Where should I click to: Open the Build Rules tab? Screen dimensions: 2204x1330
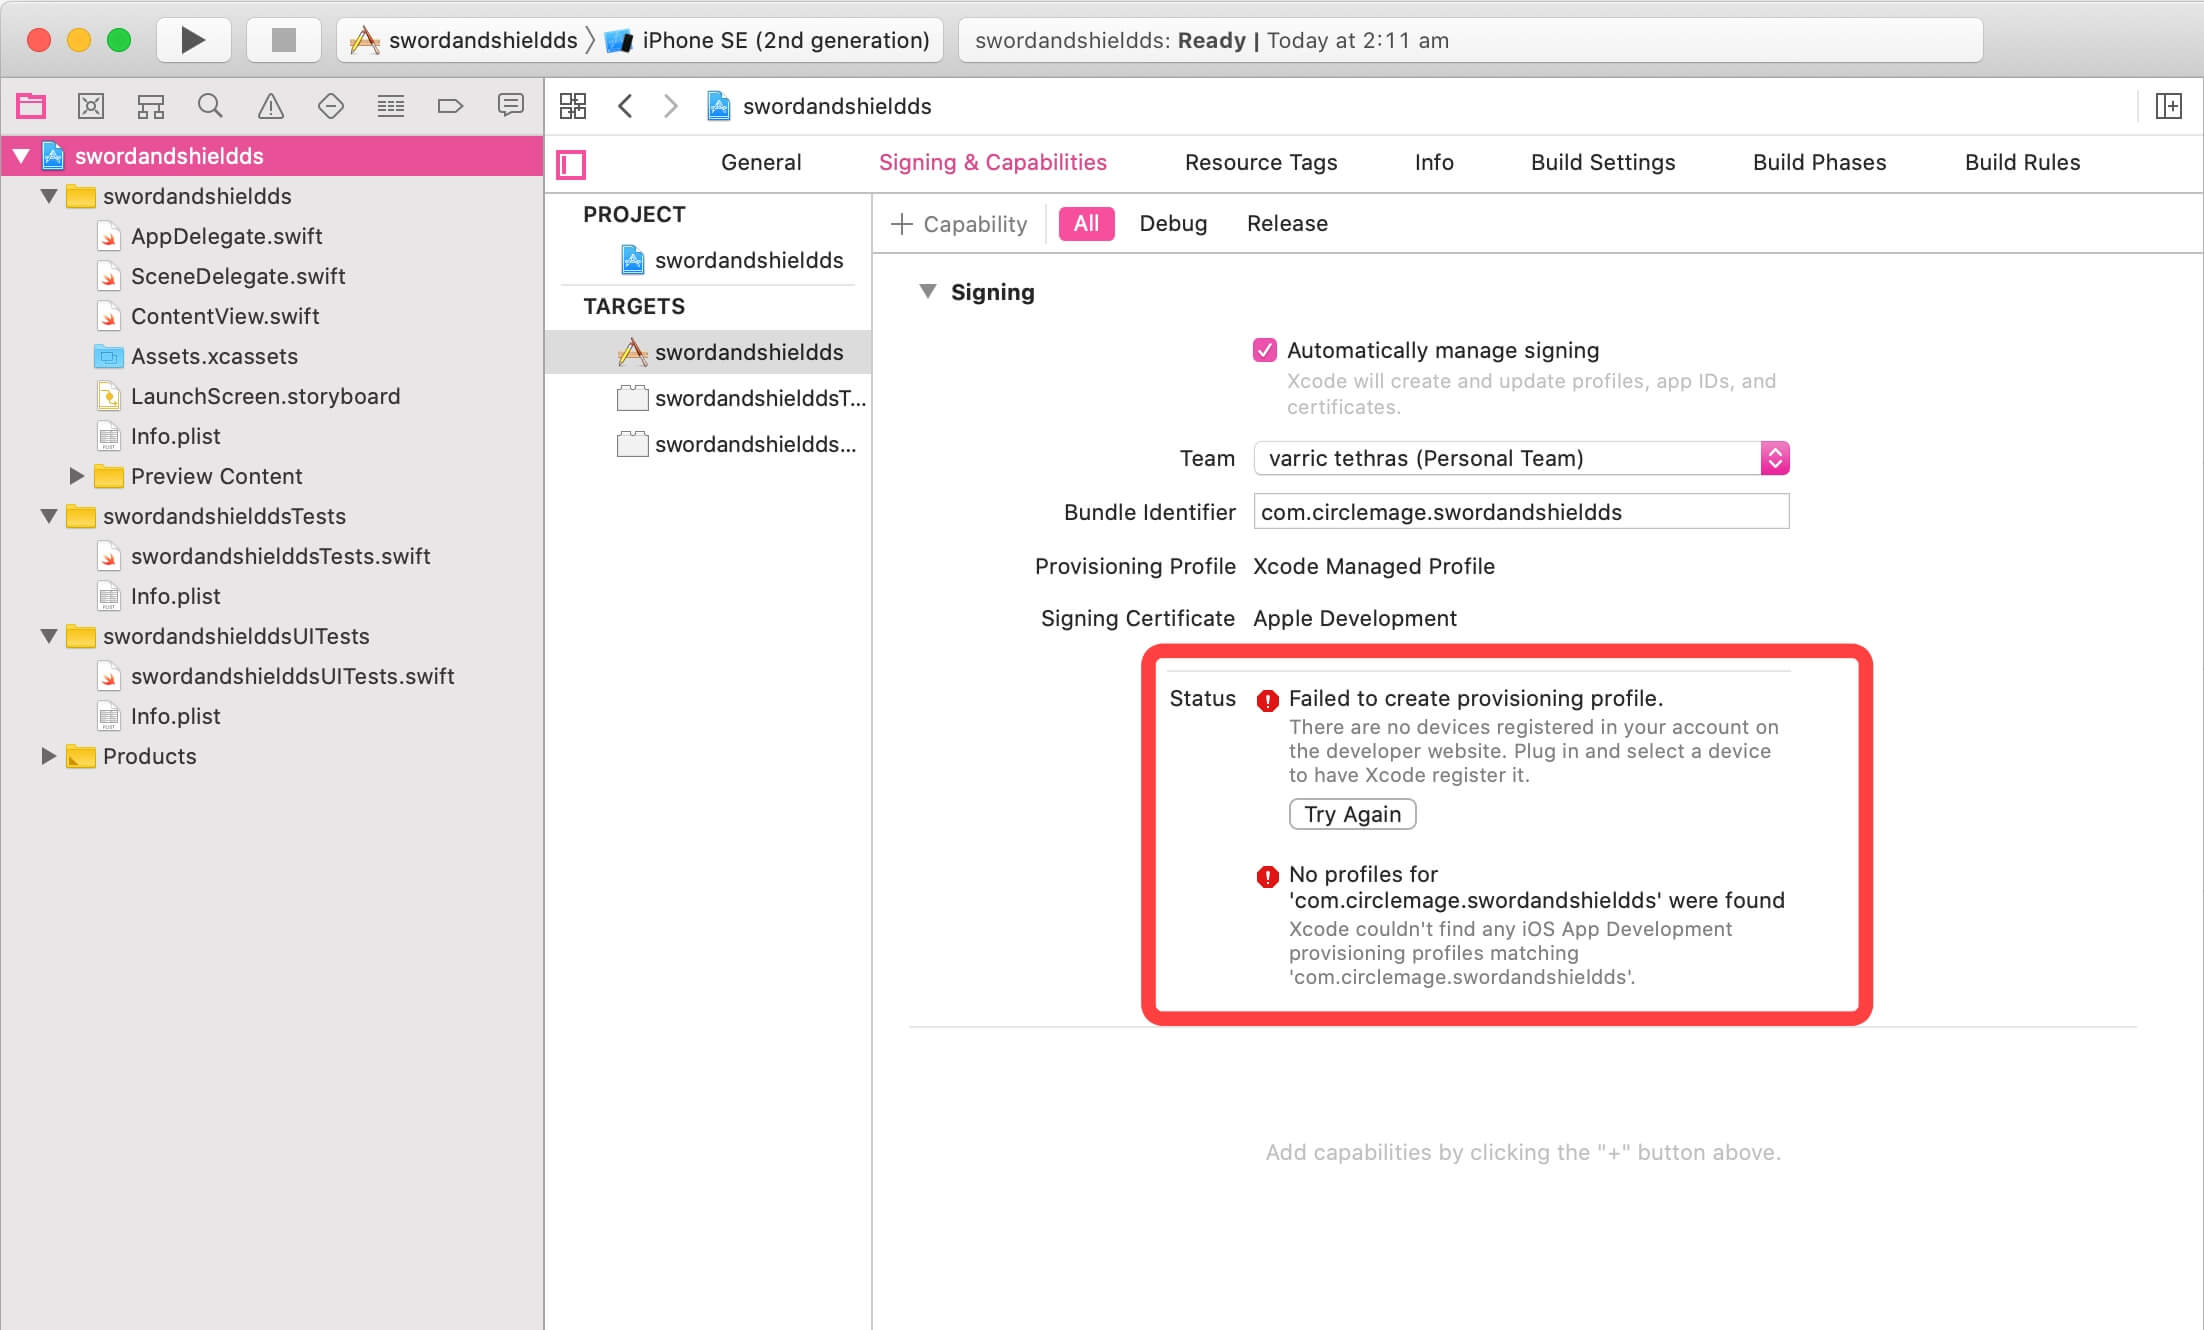2022,162
